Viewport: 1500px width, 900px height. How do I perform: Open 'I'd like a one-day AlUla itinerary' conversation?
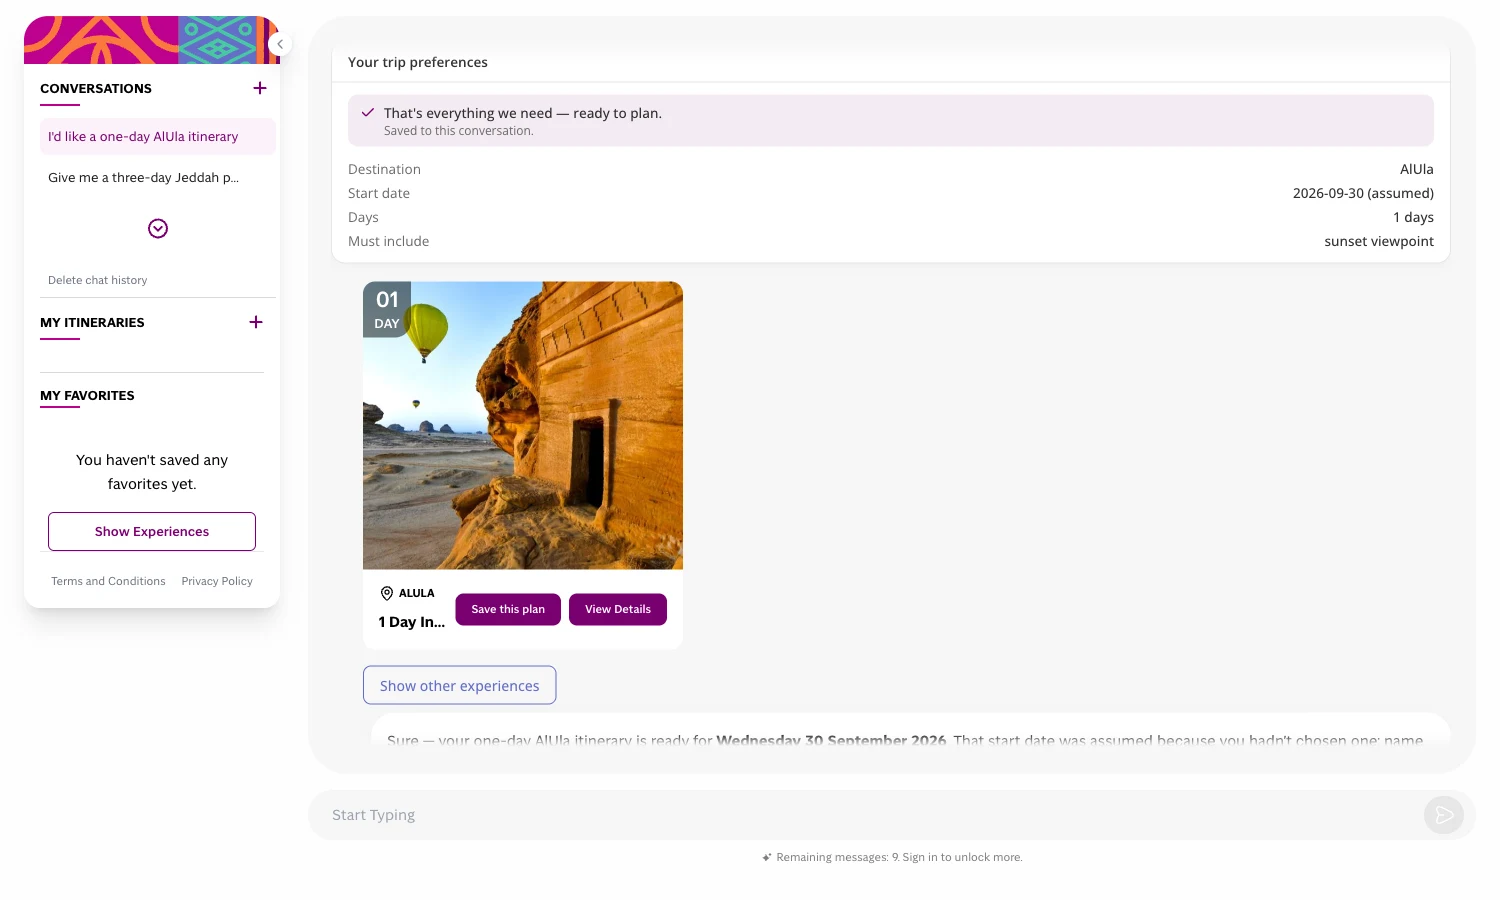point(158,137)
